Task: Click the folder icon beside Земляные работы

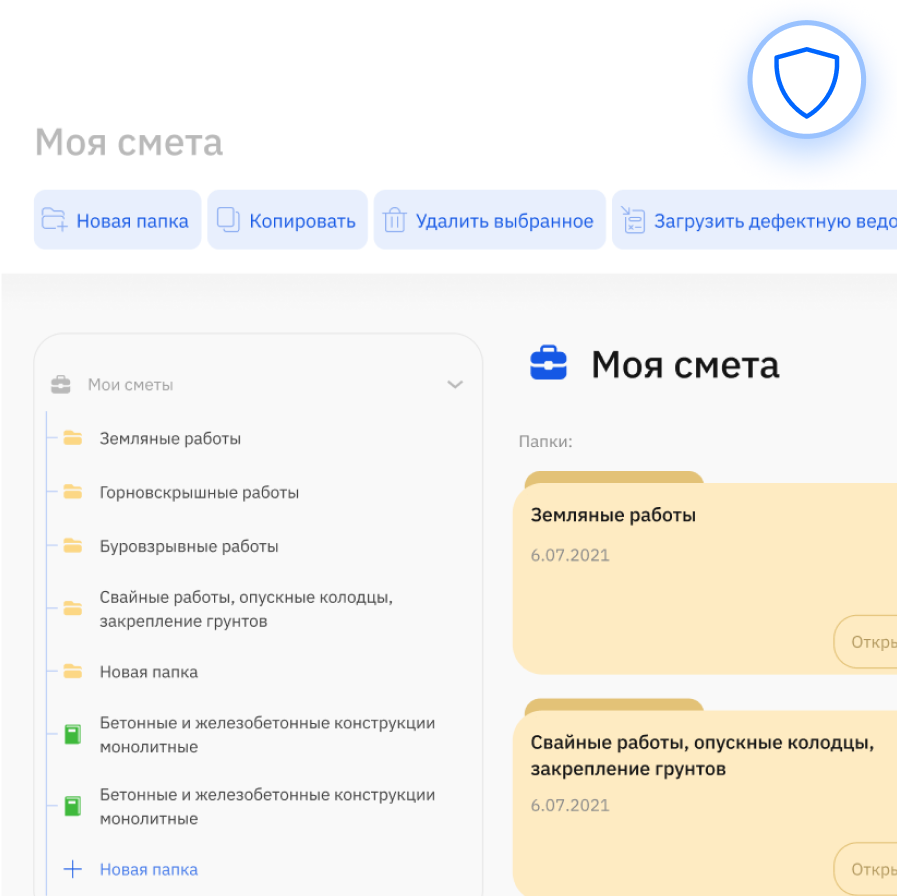Action: pyautogui.click(x=70, y=438)
